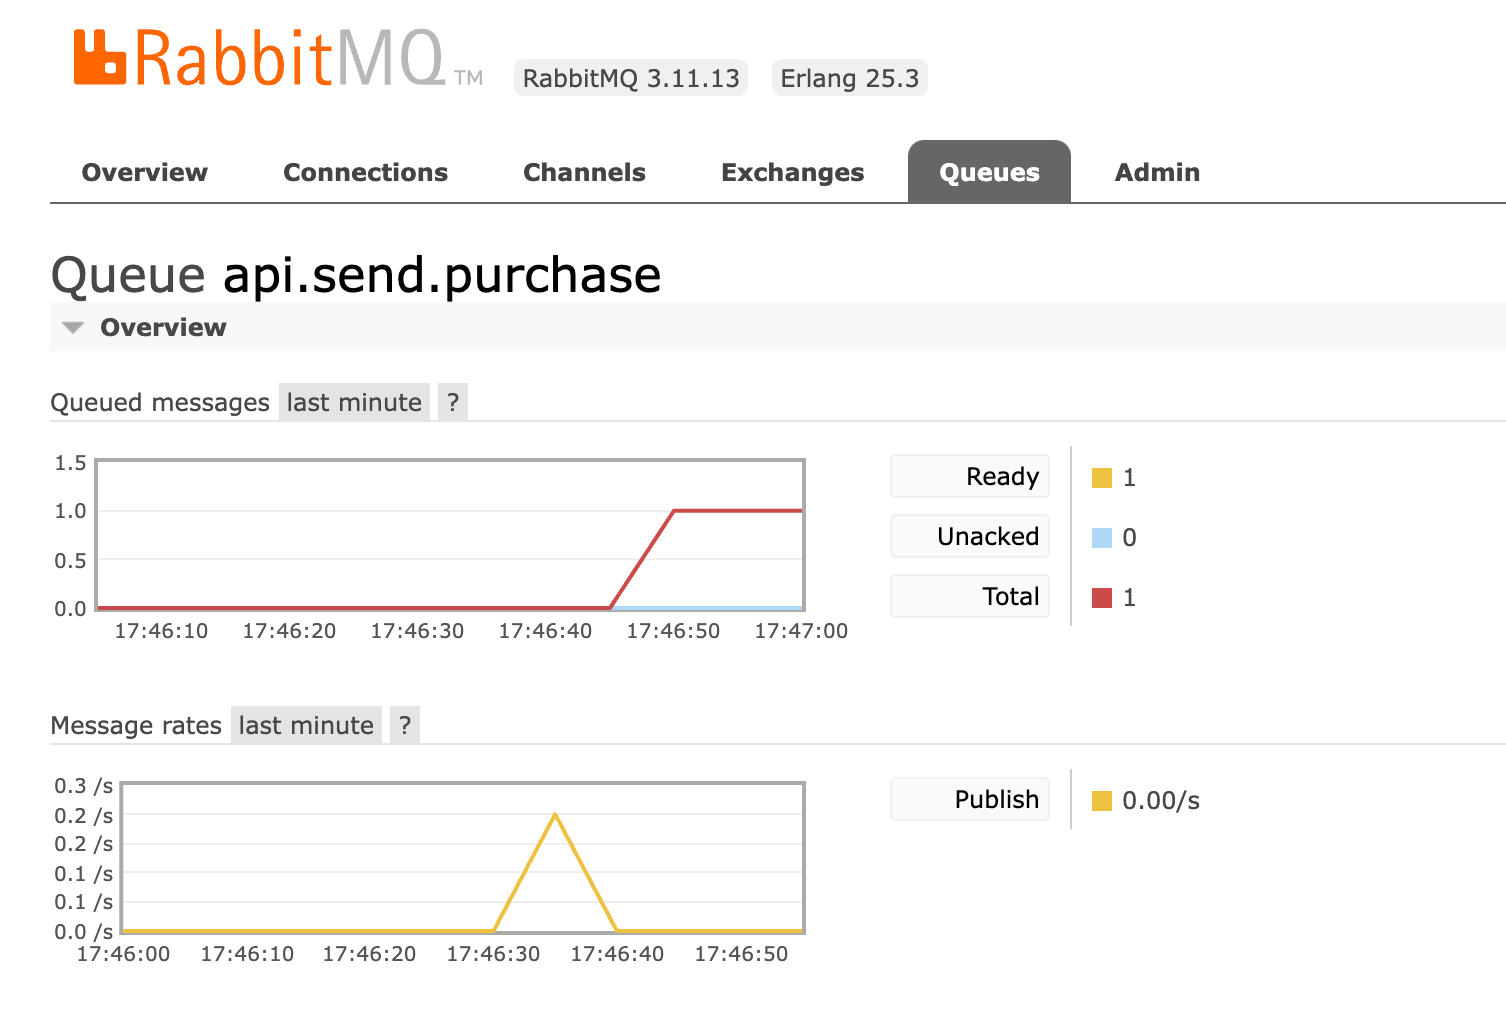The width and height of the screenshot is (1506, 1024).
Task: Go to the Overview tab
Action: click(144, 171)
